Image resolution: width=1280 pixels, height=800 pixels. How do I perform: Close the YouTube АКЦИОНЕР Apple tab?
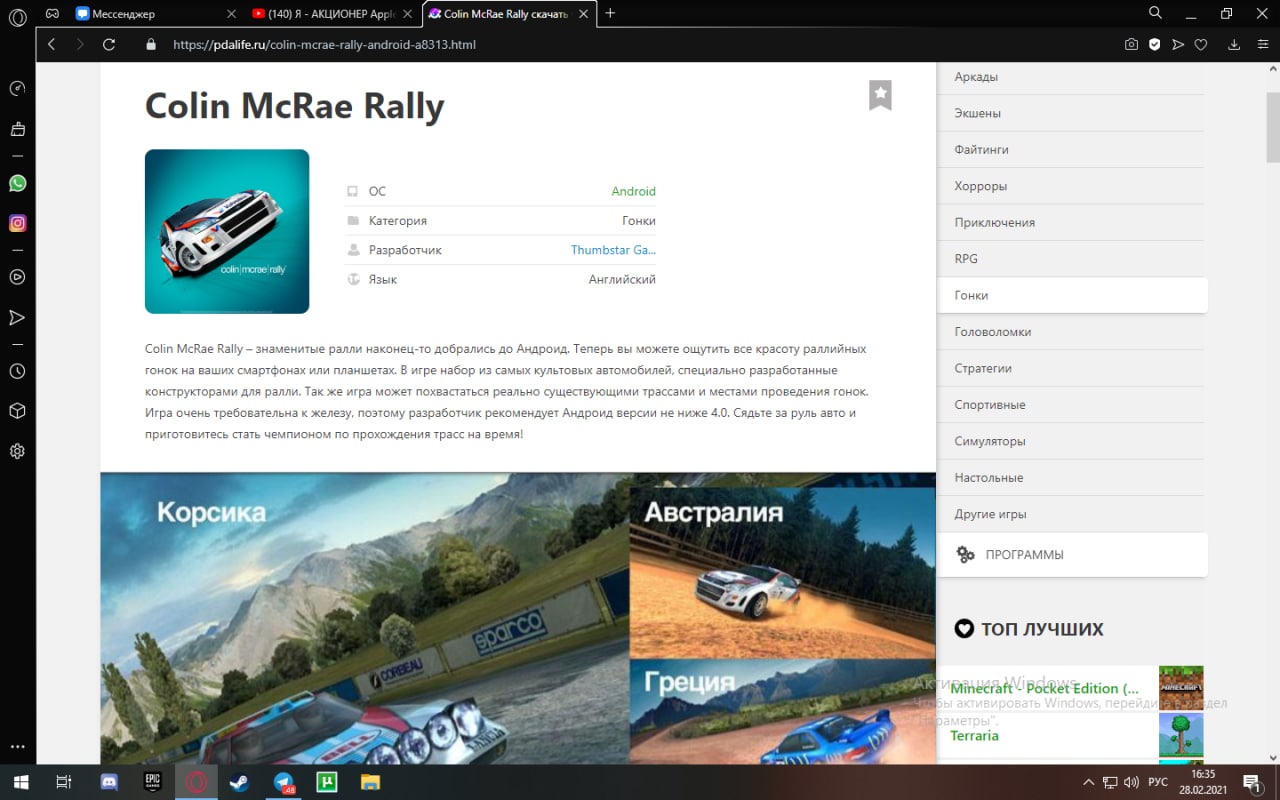408,14
